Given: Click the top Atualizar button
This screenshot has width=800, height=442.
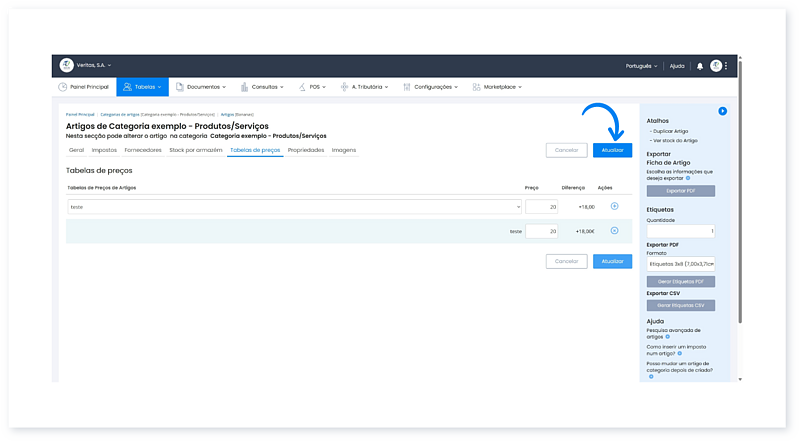Looking at the screenshot, I should click(612, 150).
